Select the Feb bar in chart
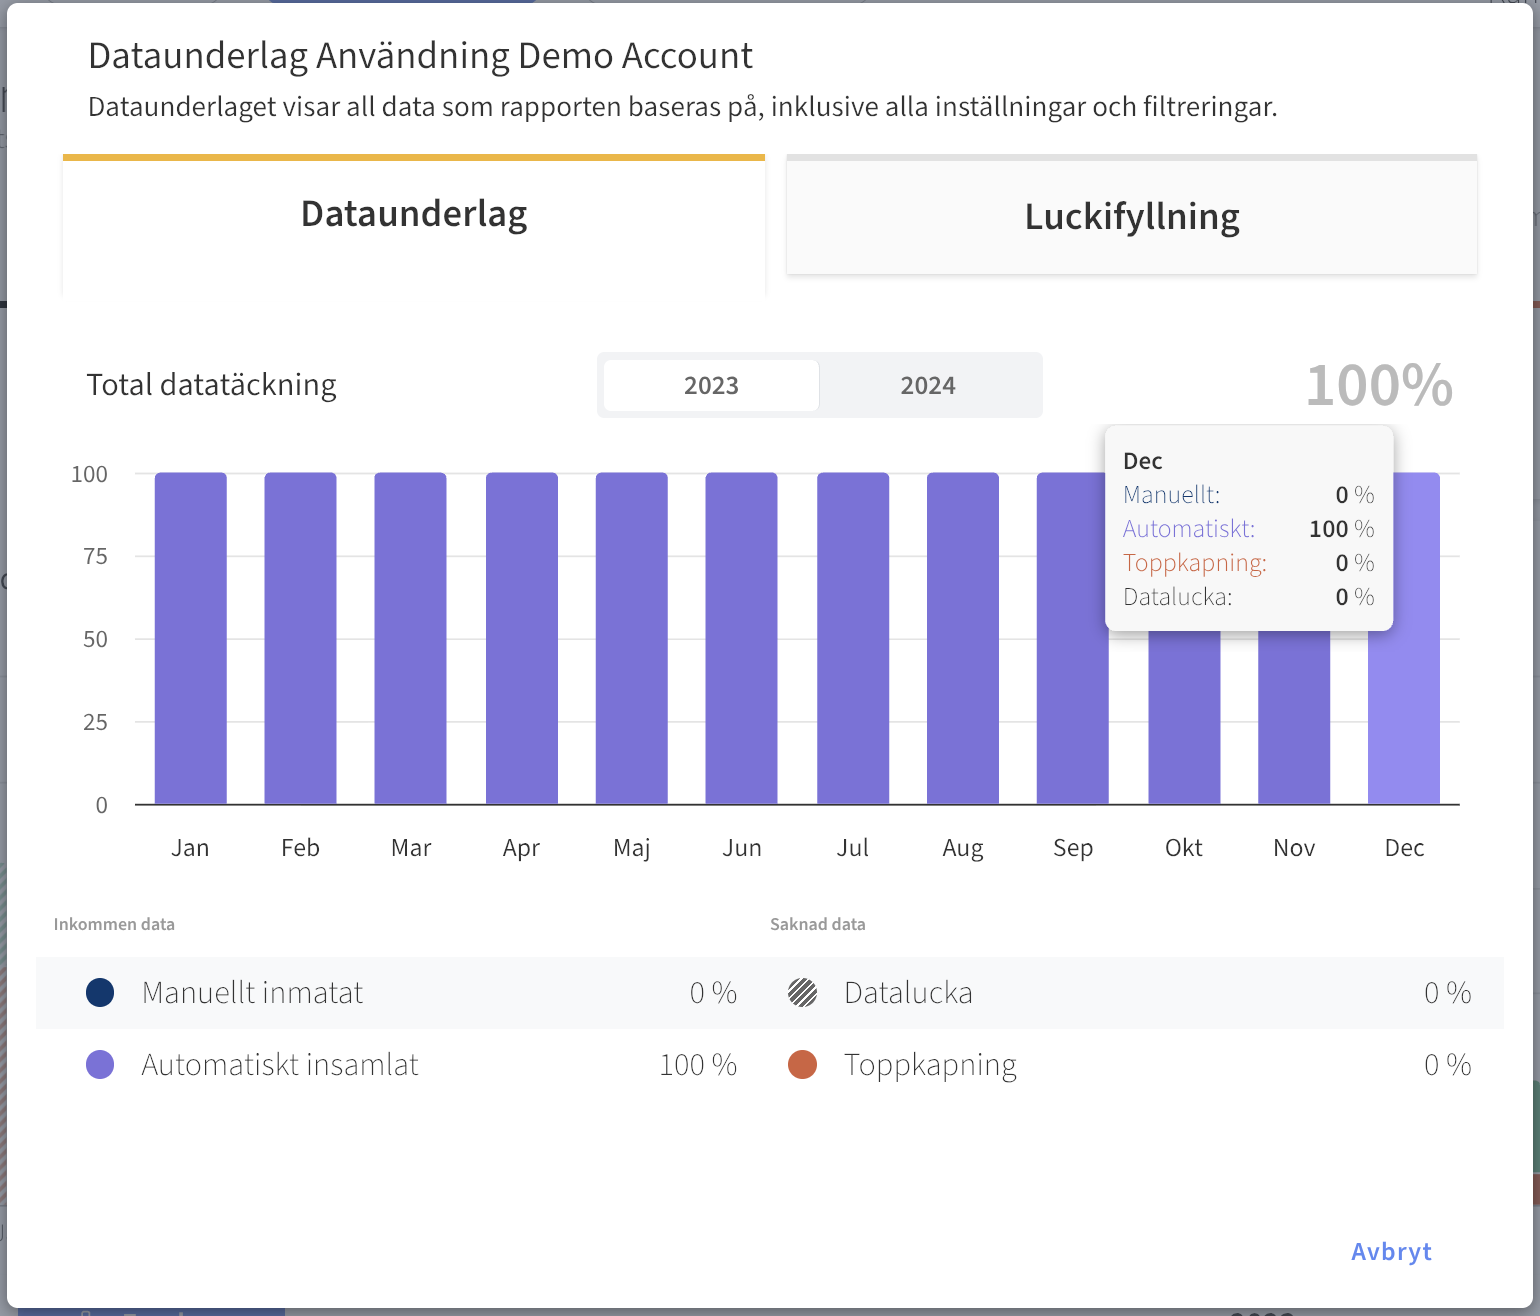The width and height of the screenshot is (1540, 1316). point(300,638)
